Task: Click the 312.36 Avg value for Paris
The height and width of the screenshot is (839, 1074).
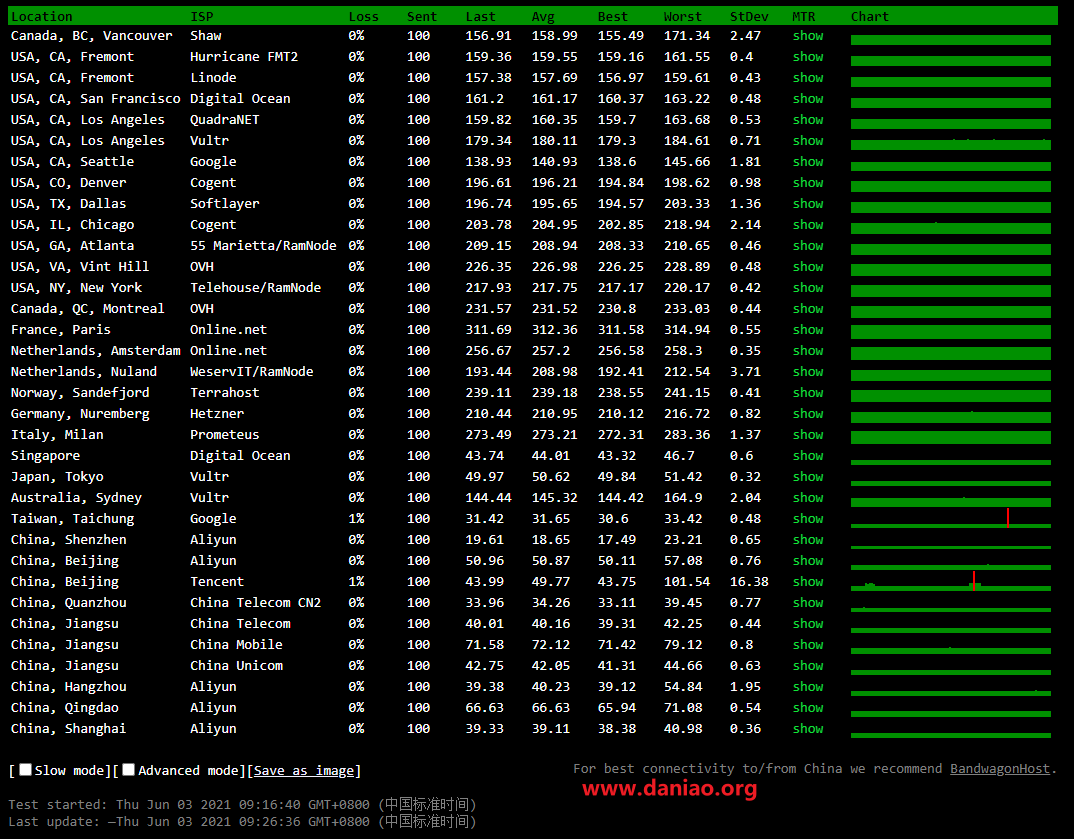Action: [x=554, y=329]
